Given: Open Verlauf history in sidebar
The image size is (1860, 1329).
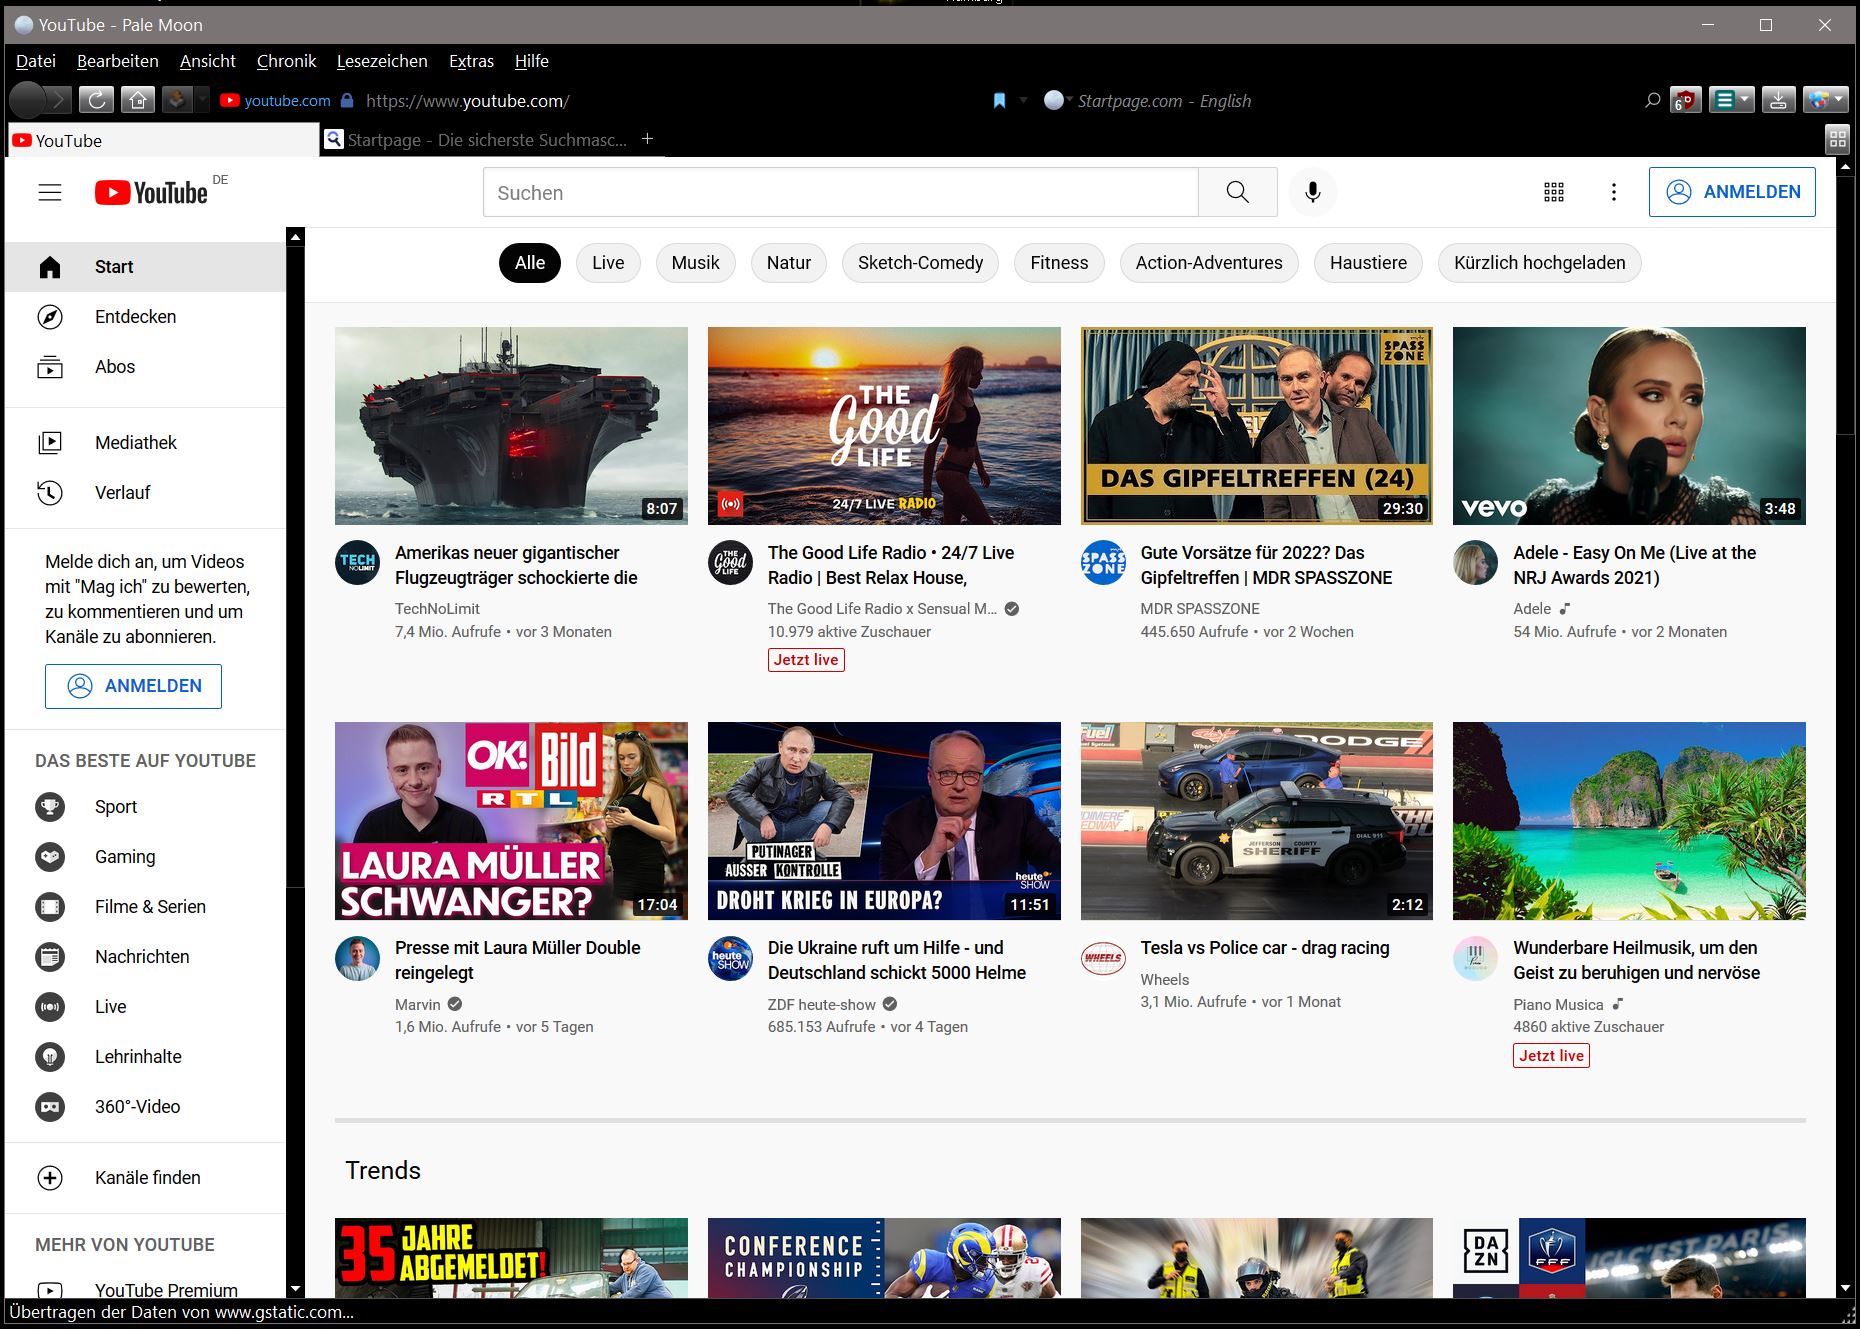Looking at the screenshot, I should [146, 493].
